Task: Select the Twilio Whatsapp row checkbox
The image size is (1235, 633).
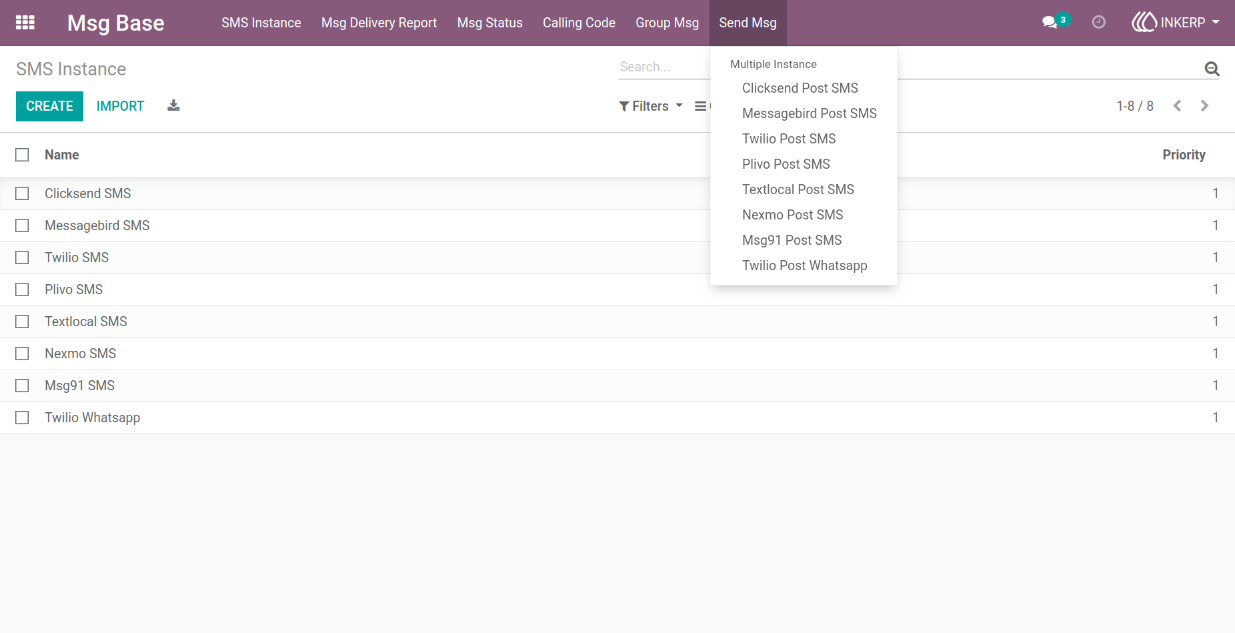Action: coord(22,418)
